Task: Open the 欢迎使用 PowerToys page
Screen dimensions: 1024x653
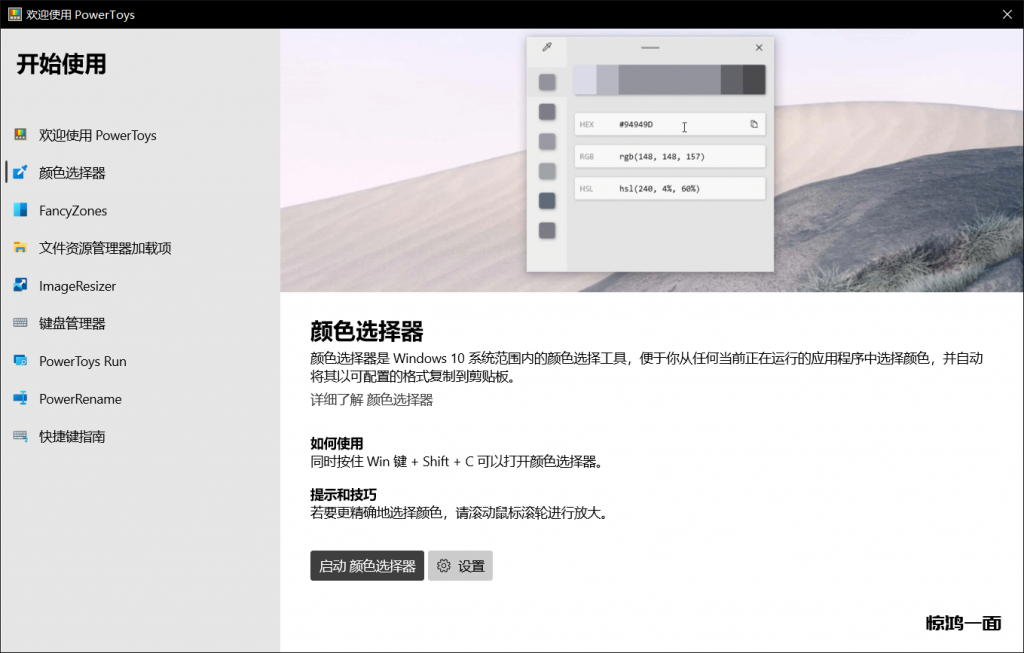Action: (97, 135)
